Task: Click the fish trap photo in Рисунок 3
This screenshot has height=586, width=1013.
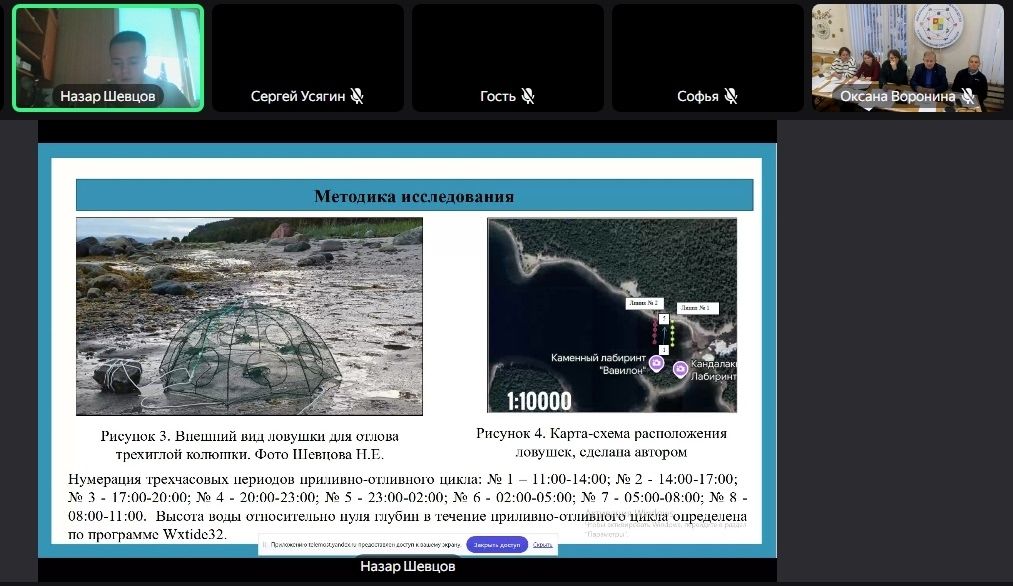Action: [249, 316]
